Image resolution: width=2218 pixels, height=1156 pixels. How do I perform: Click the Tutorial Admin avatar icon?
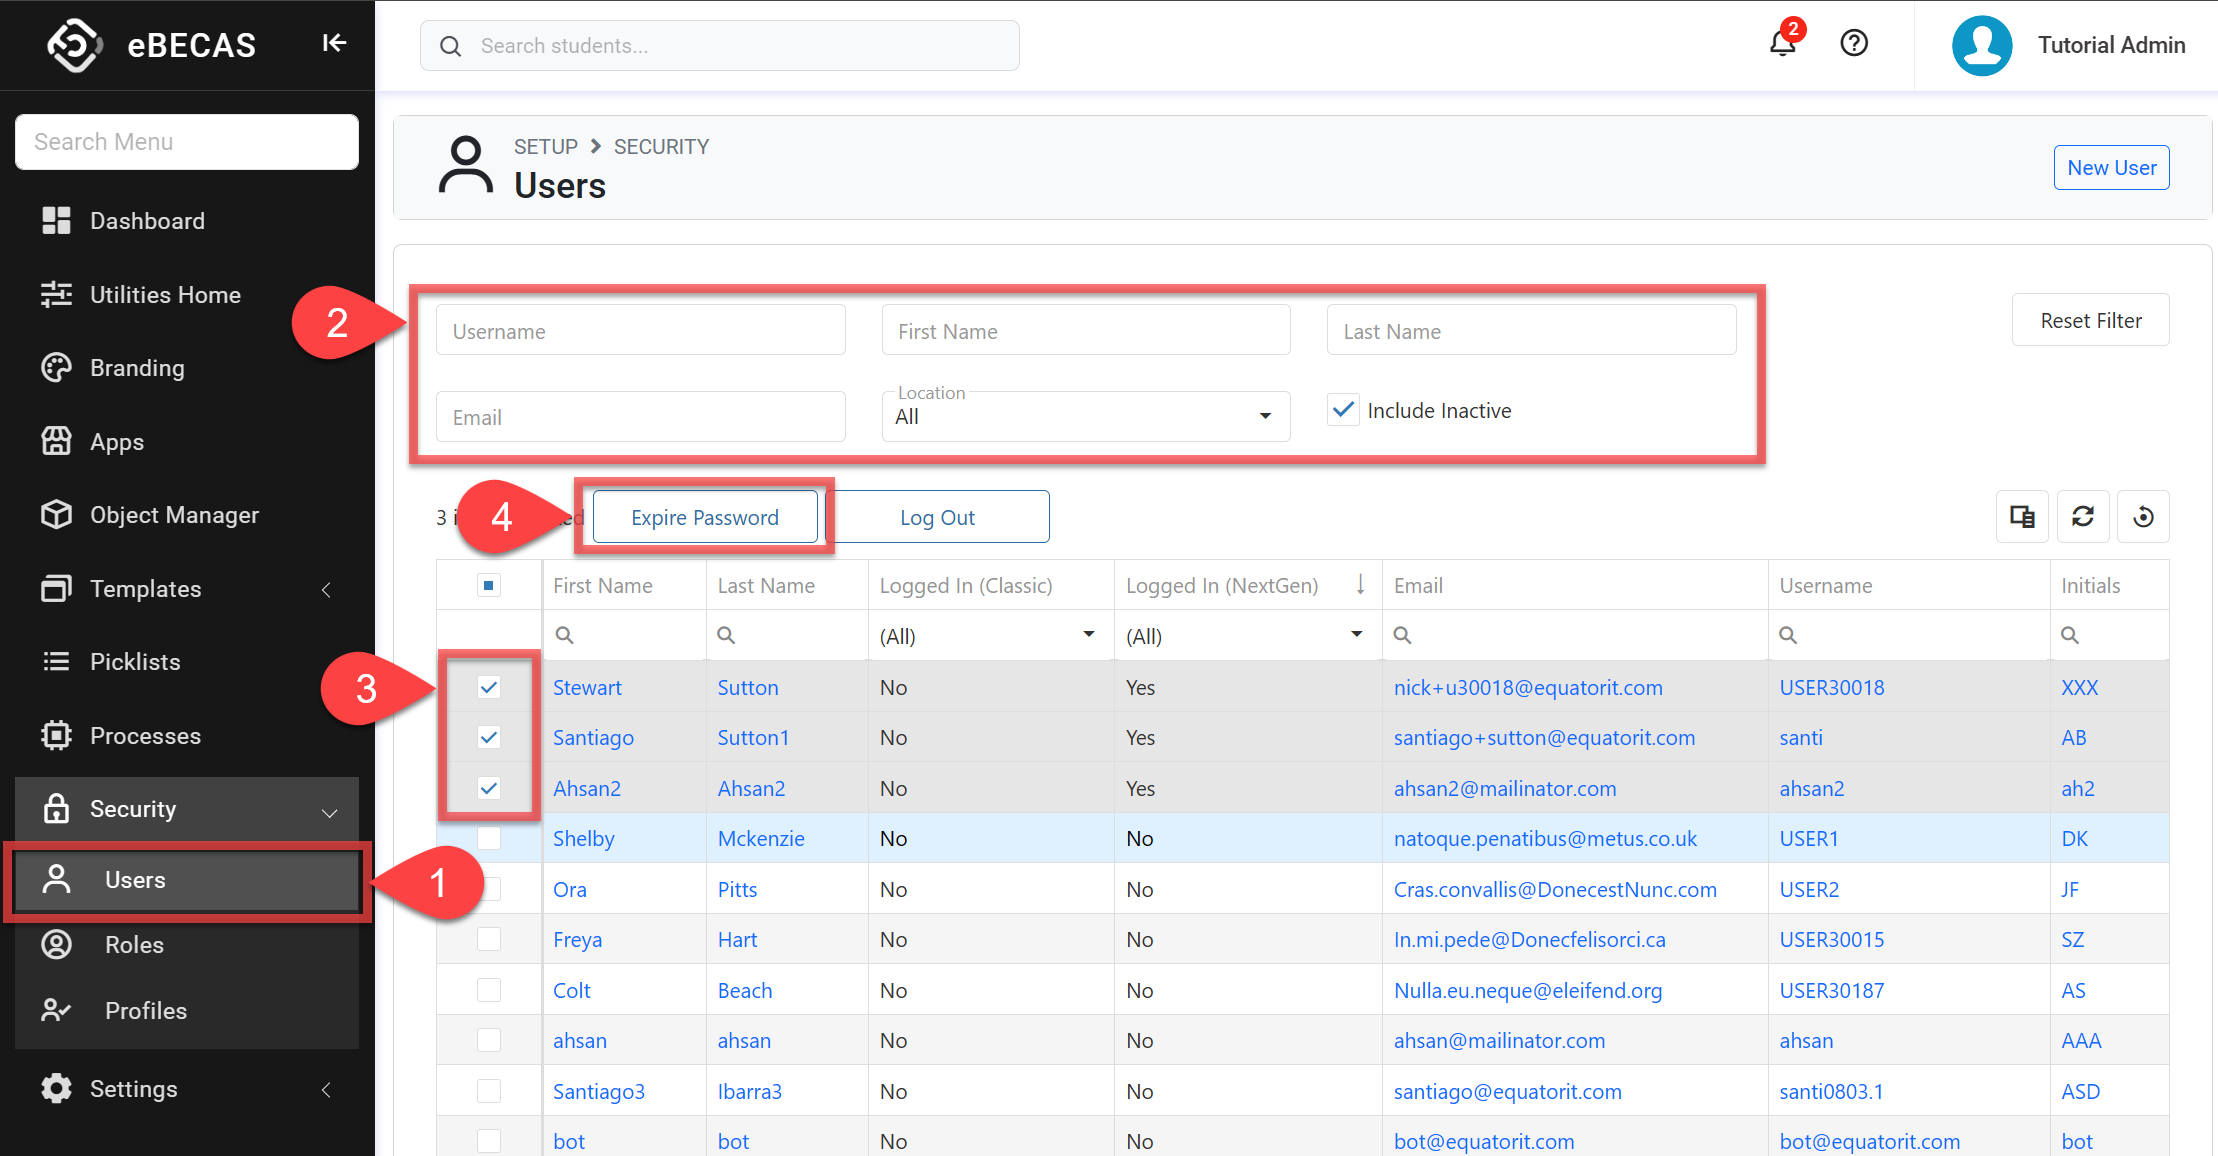click(x=1982, y=45)
